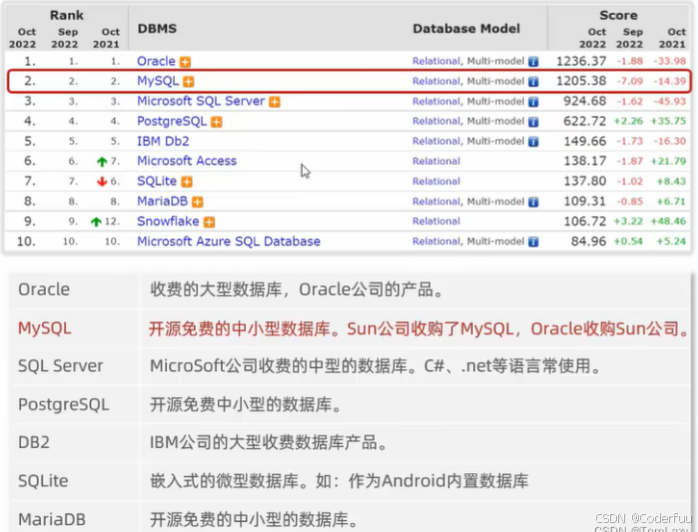The width and height of the screenshot is (698, 532).
Task: Click the score value 84.96
Action: 588,241
